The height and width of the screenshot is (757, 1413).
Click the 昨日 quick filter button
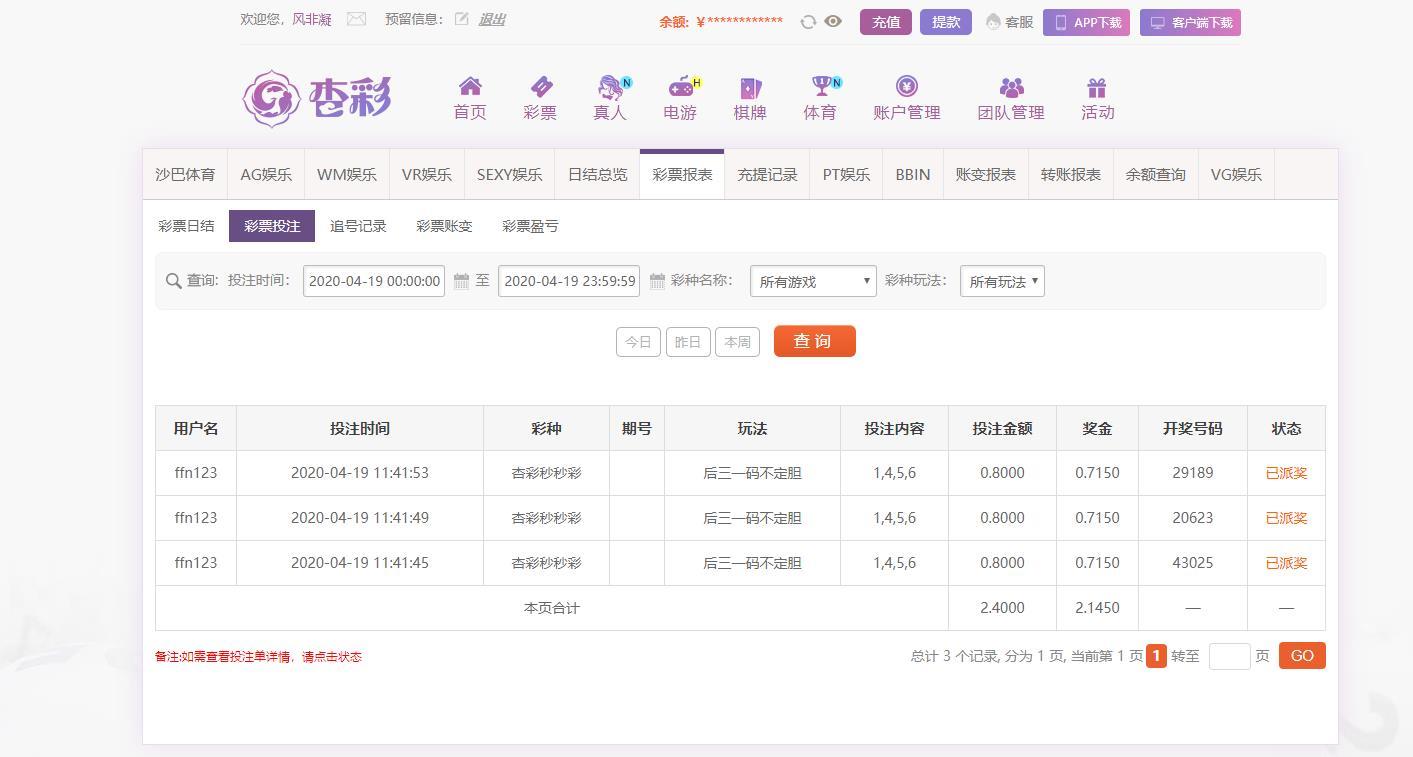pyautogui.click(x=688, y=342)
